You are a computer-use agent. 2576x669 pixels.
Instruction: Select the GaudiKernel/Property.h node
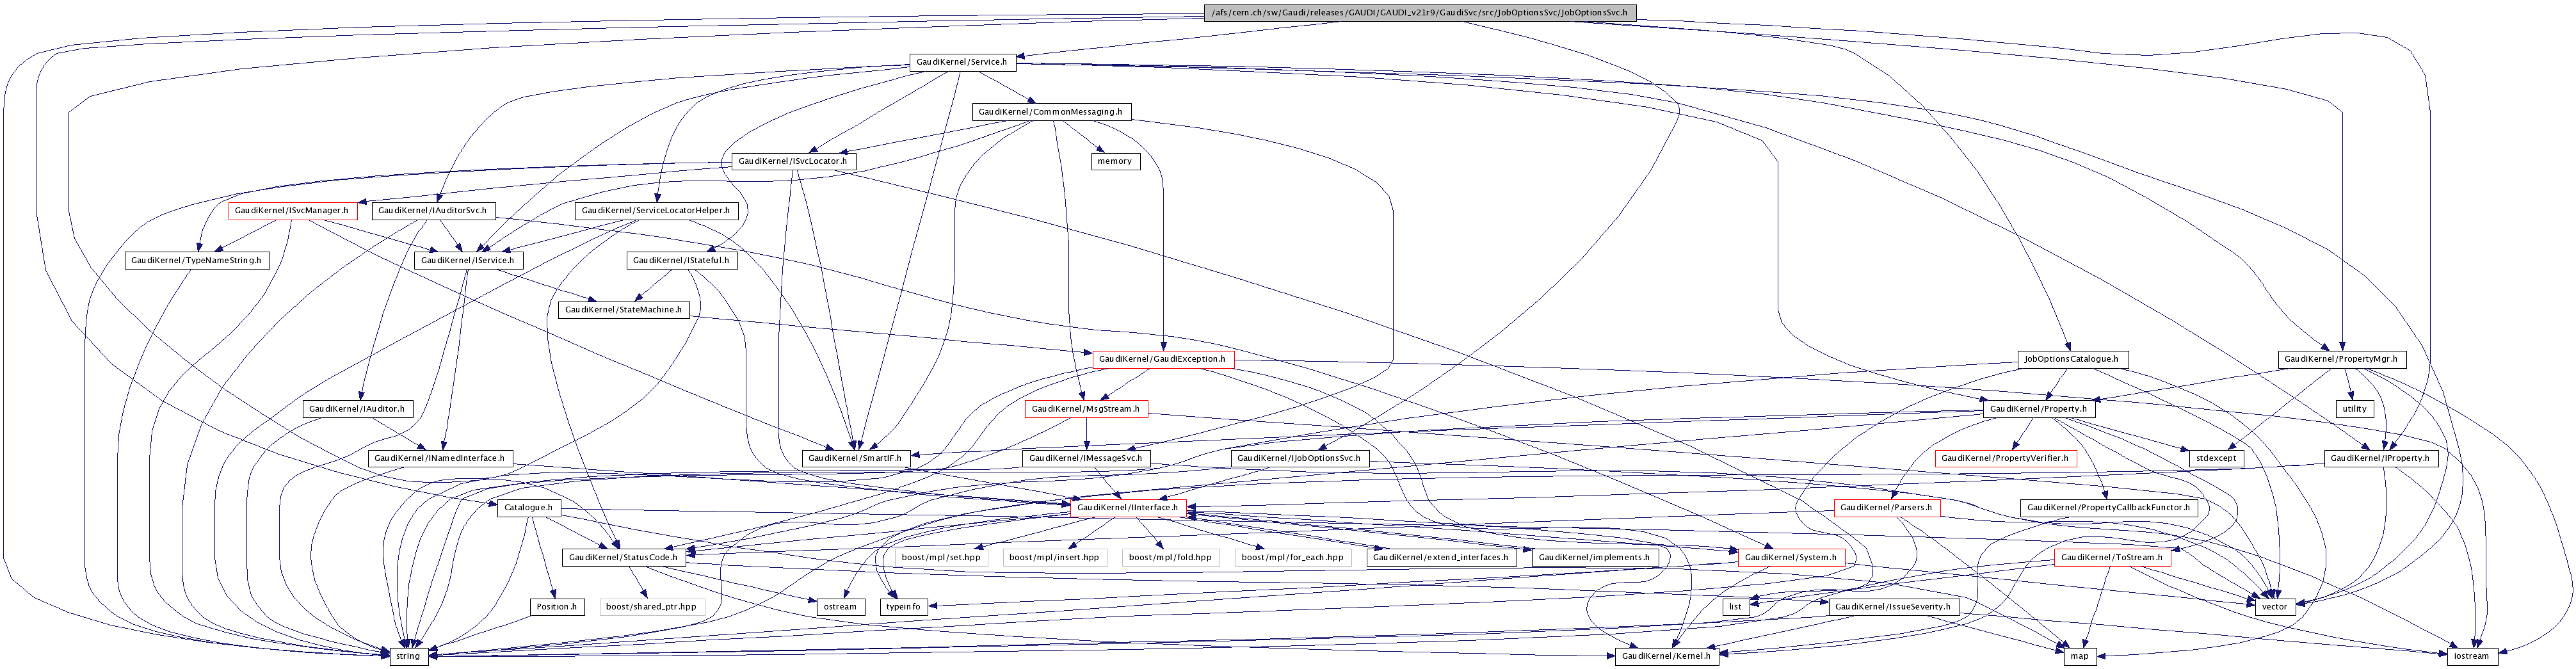pyautogui.click(x=2038, y=409)
